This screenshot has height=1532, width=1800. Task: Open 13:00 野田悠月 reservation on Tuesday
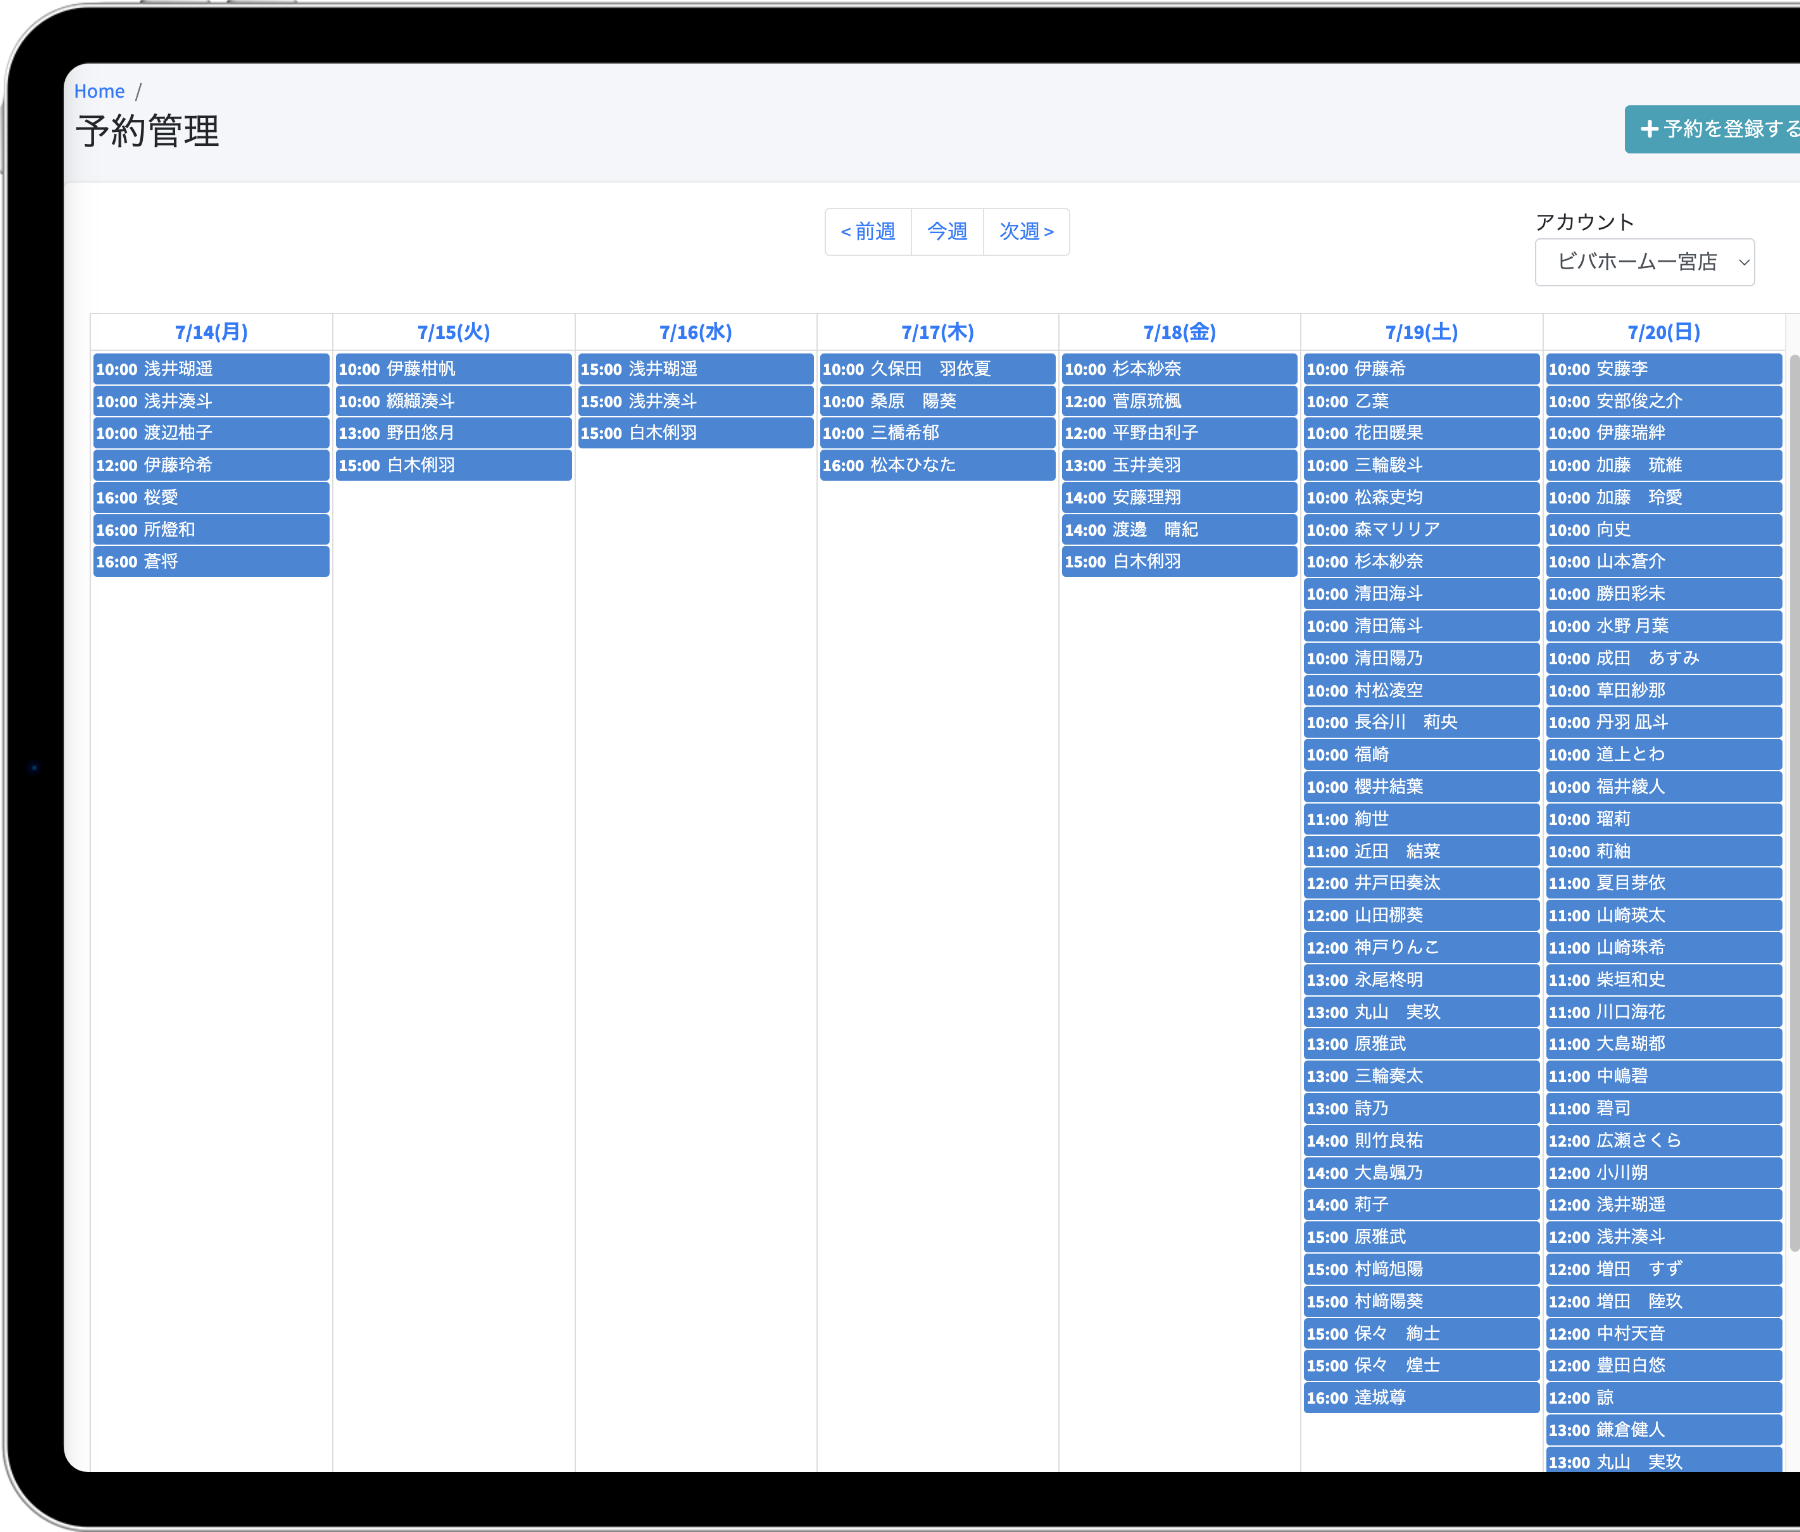pyautogui.click(x=453, y=433)
